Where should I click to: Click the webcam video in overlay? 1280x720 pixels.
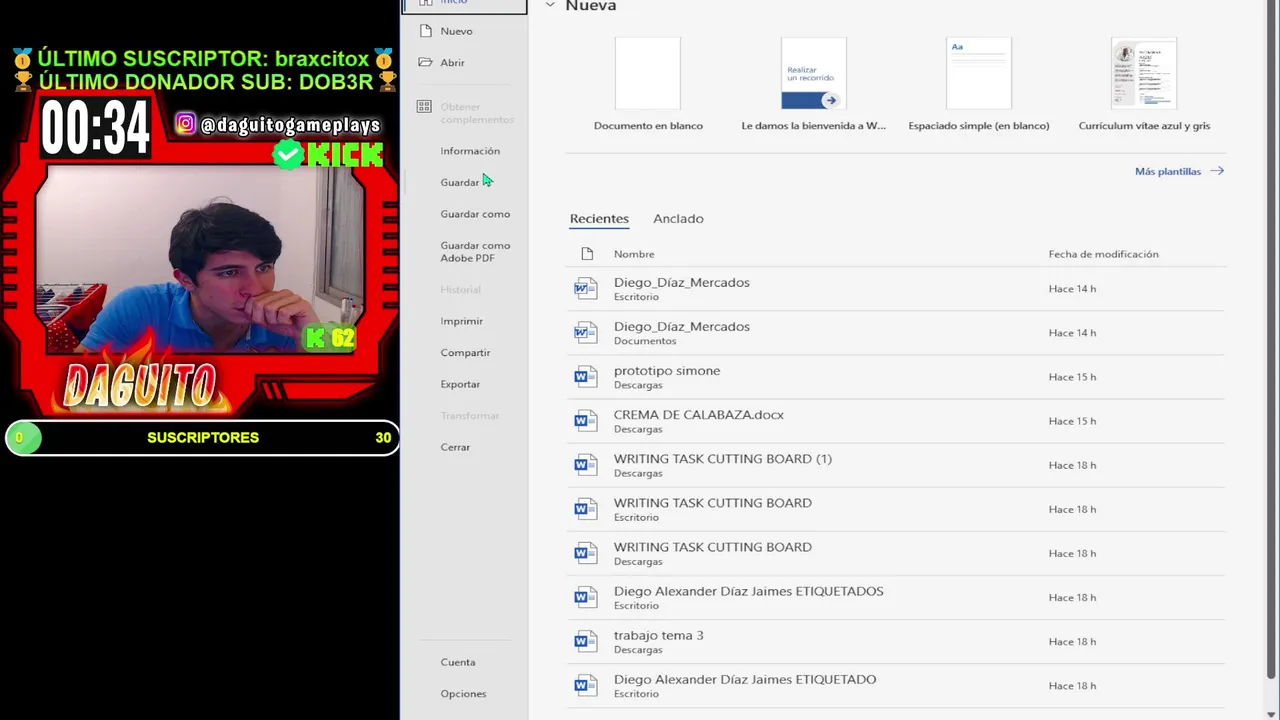click(x=200, y=260)
